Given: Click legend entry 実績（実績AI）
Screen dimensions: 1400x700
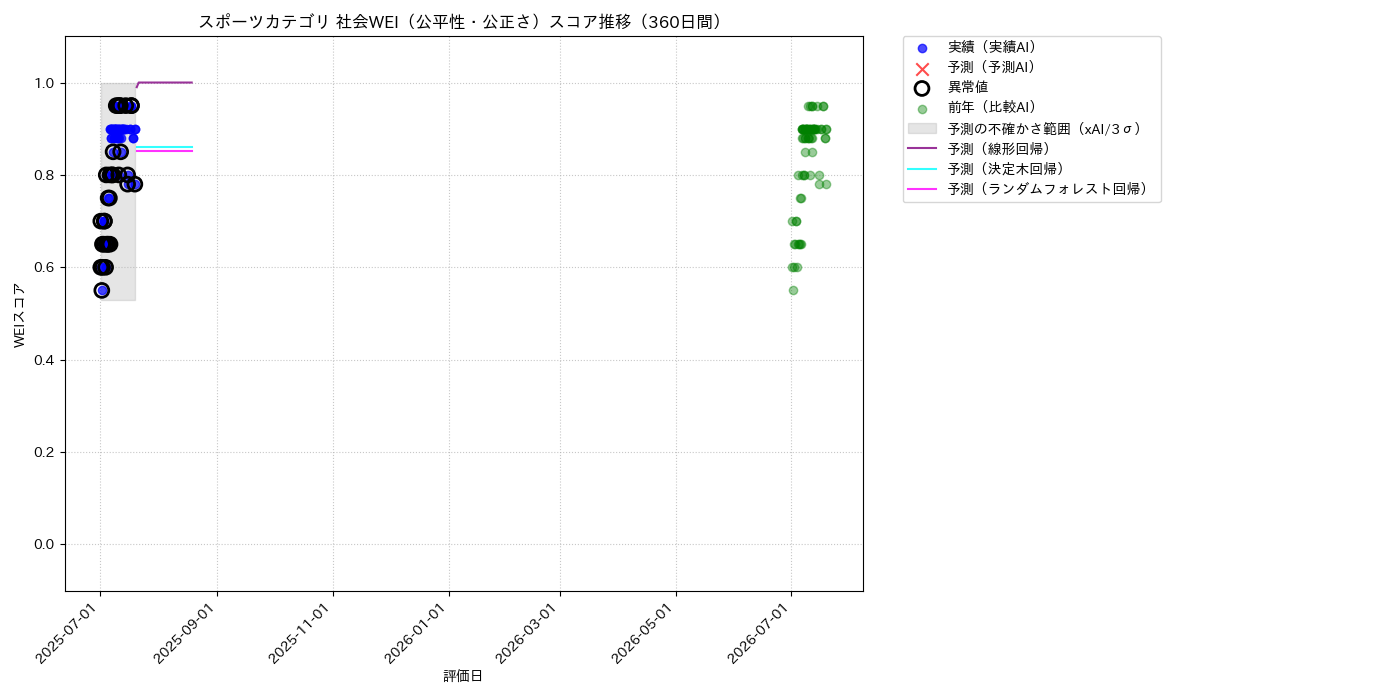Looking at the screenshot, I should [x=992, y=47].
